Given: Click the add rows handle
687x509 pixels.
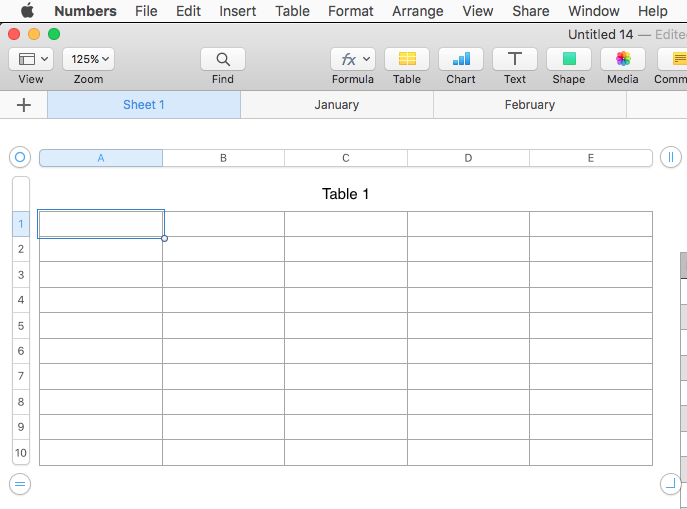Looking at the screenshot, I should (x=20, y=484).
